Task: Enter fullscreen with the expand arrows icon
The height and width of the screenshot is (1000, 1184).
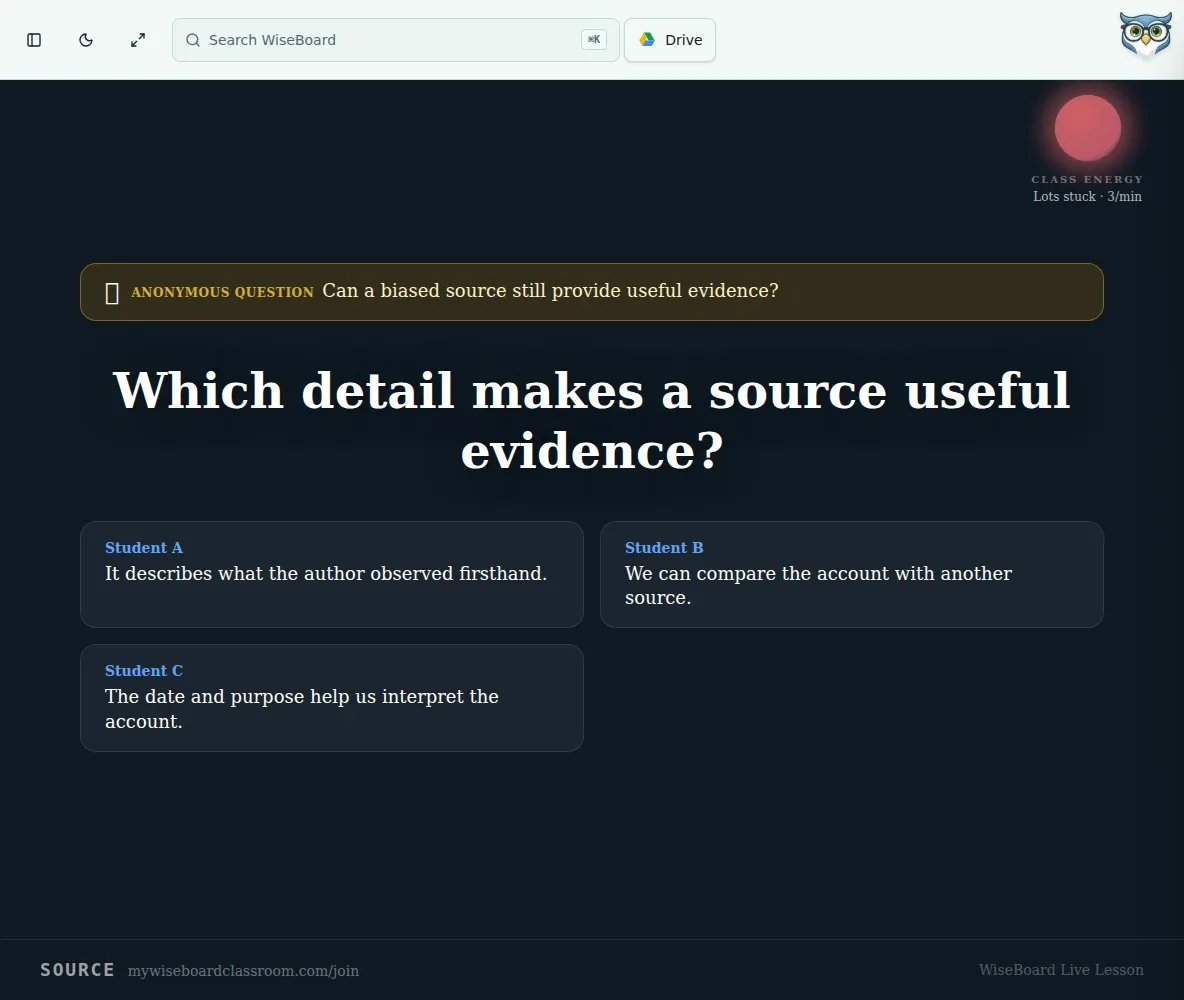Action: [137, 40]
